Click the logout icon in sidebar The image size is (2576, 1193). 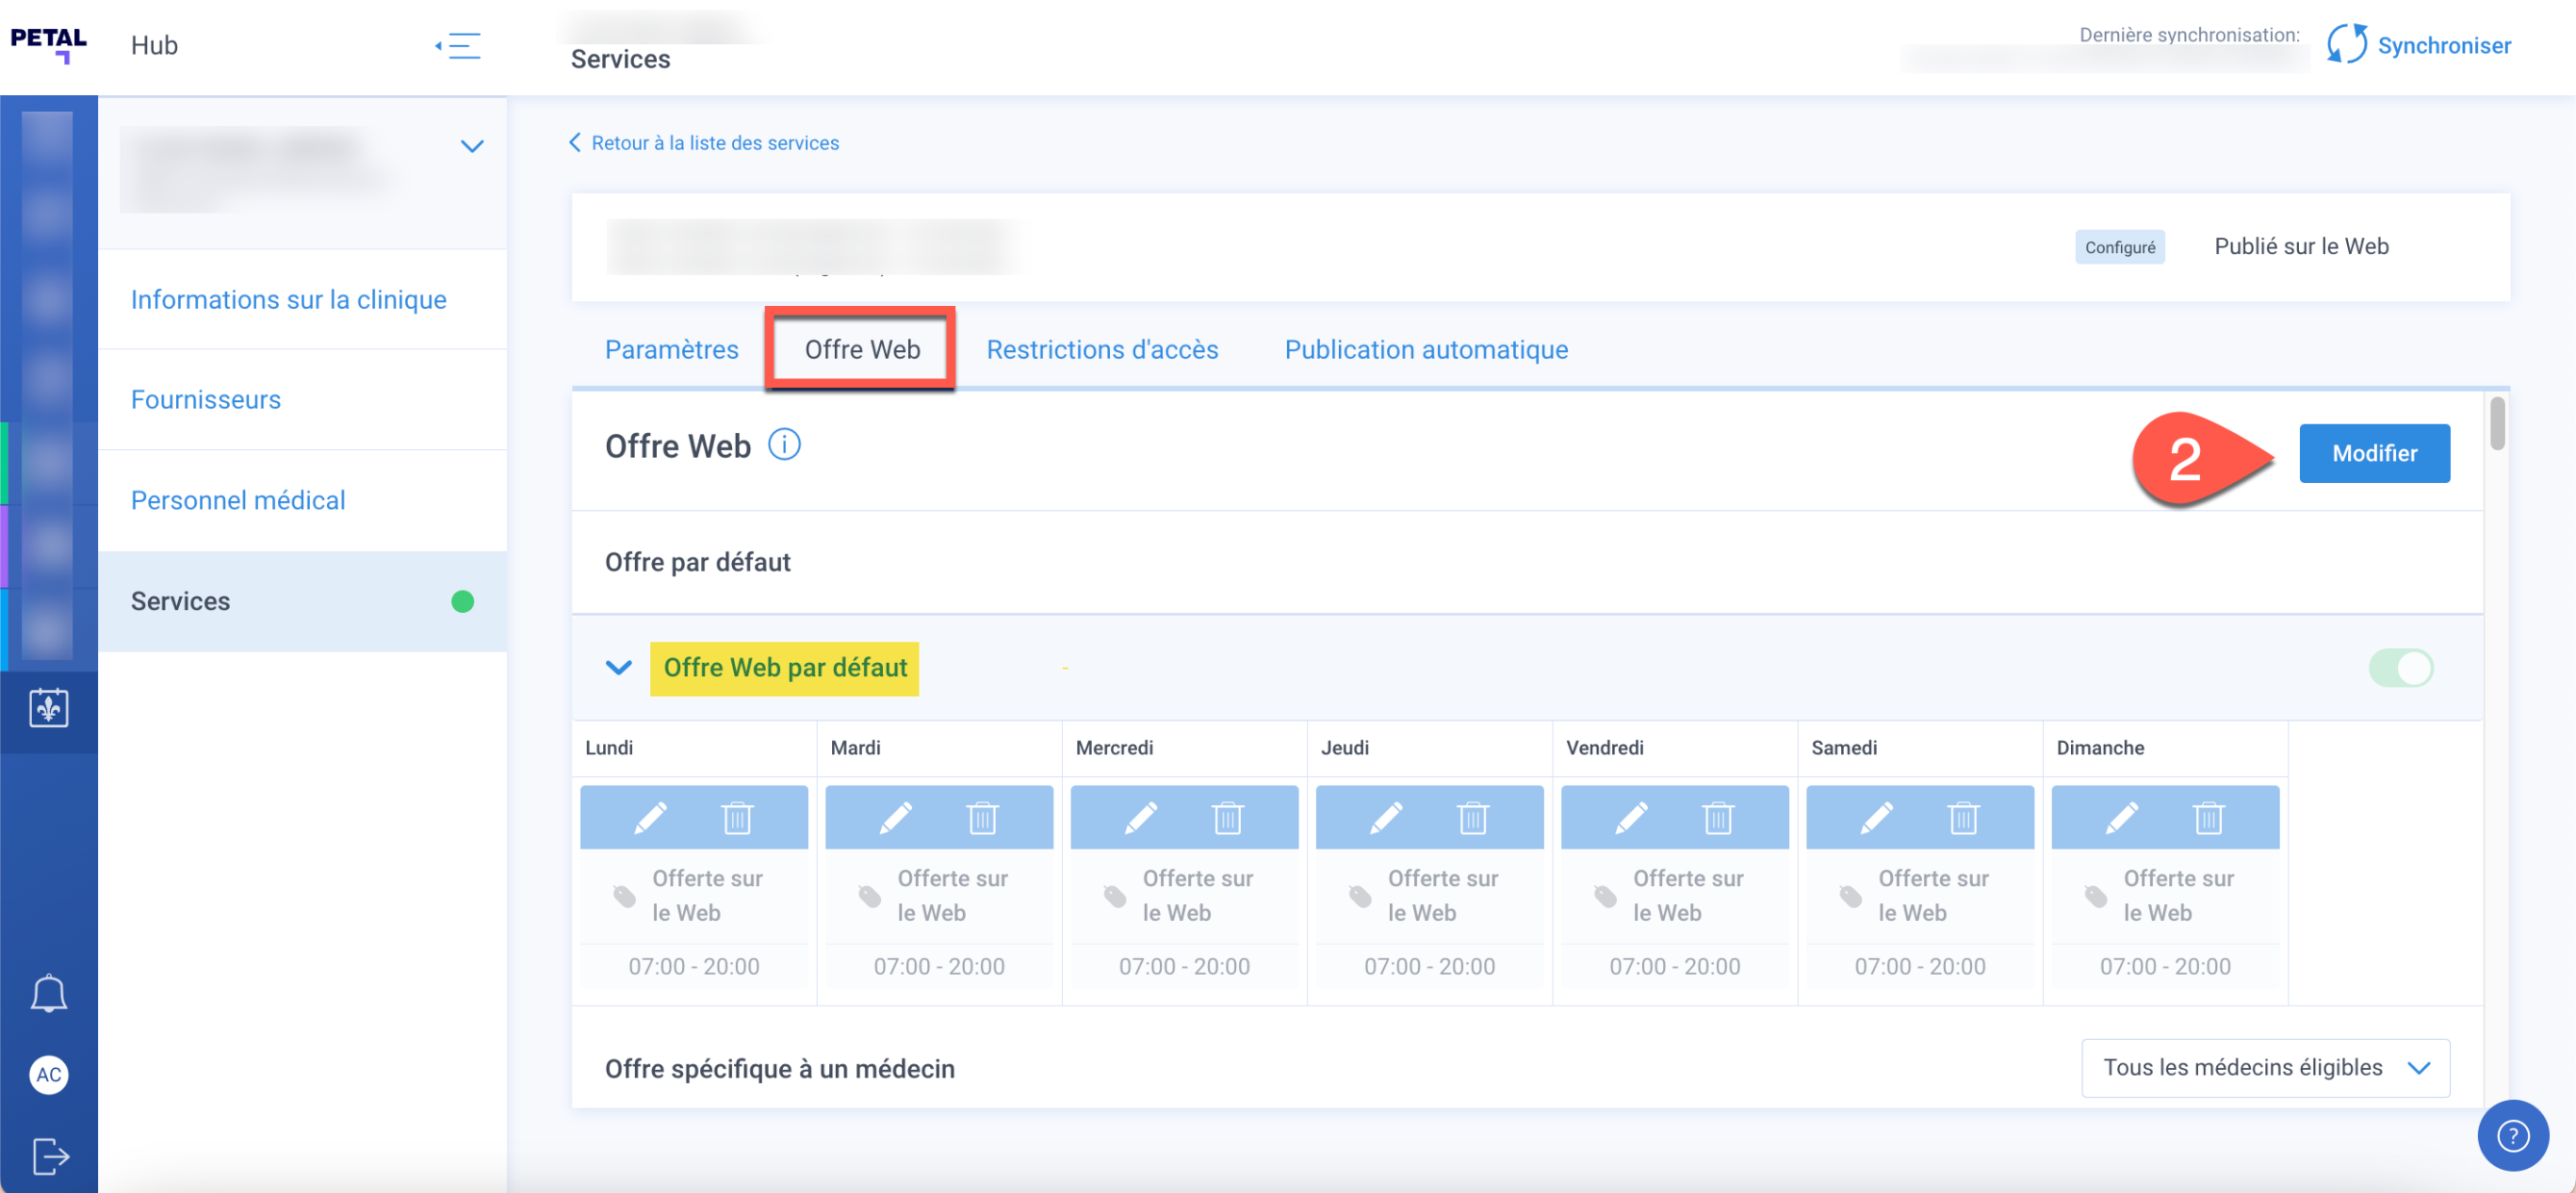pyautogui.click(x=48, y=1156)
